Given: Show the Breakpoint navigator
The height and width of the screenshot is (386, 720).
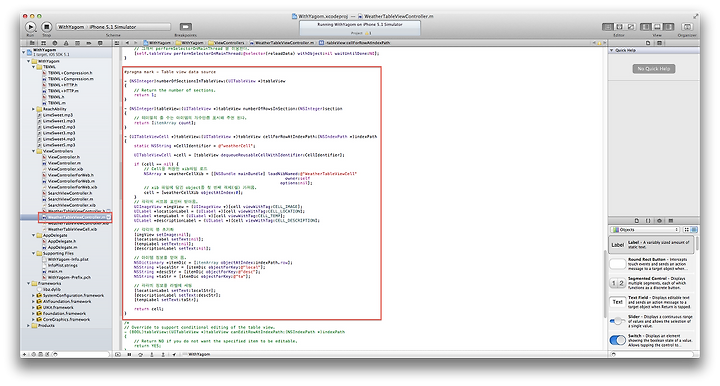Looking at the screenshot, I should [x=89, y=43].
